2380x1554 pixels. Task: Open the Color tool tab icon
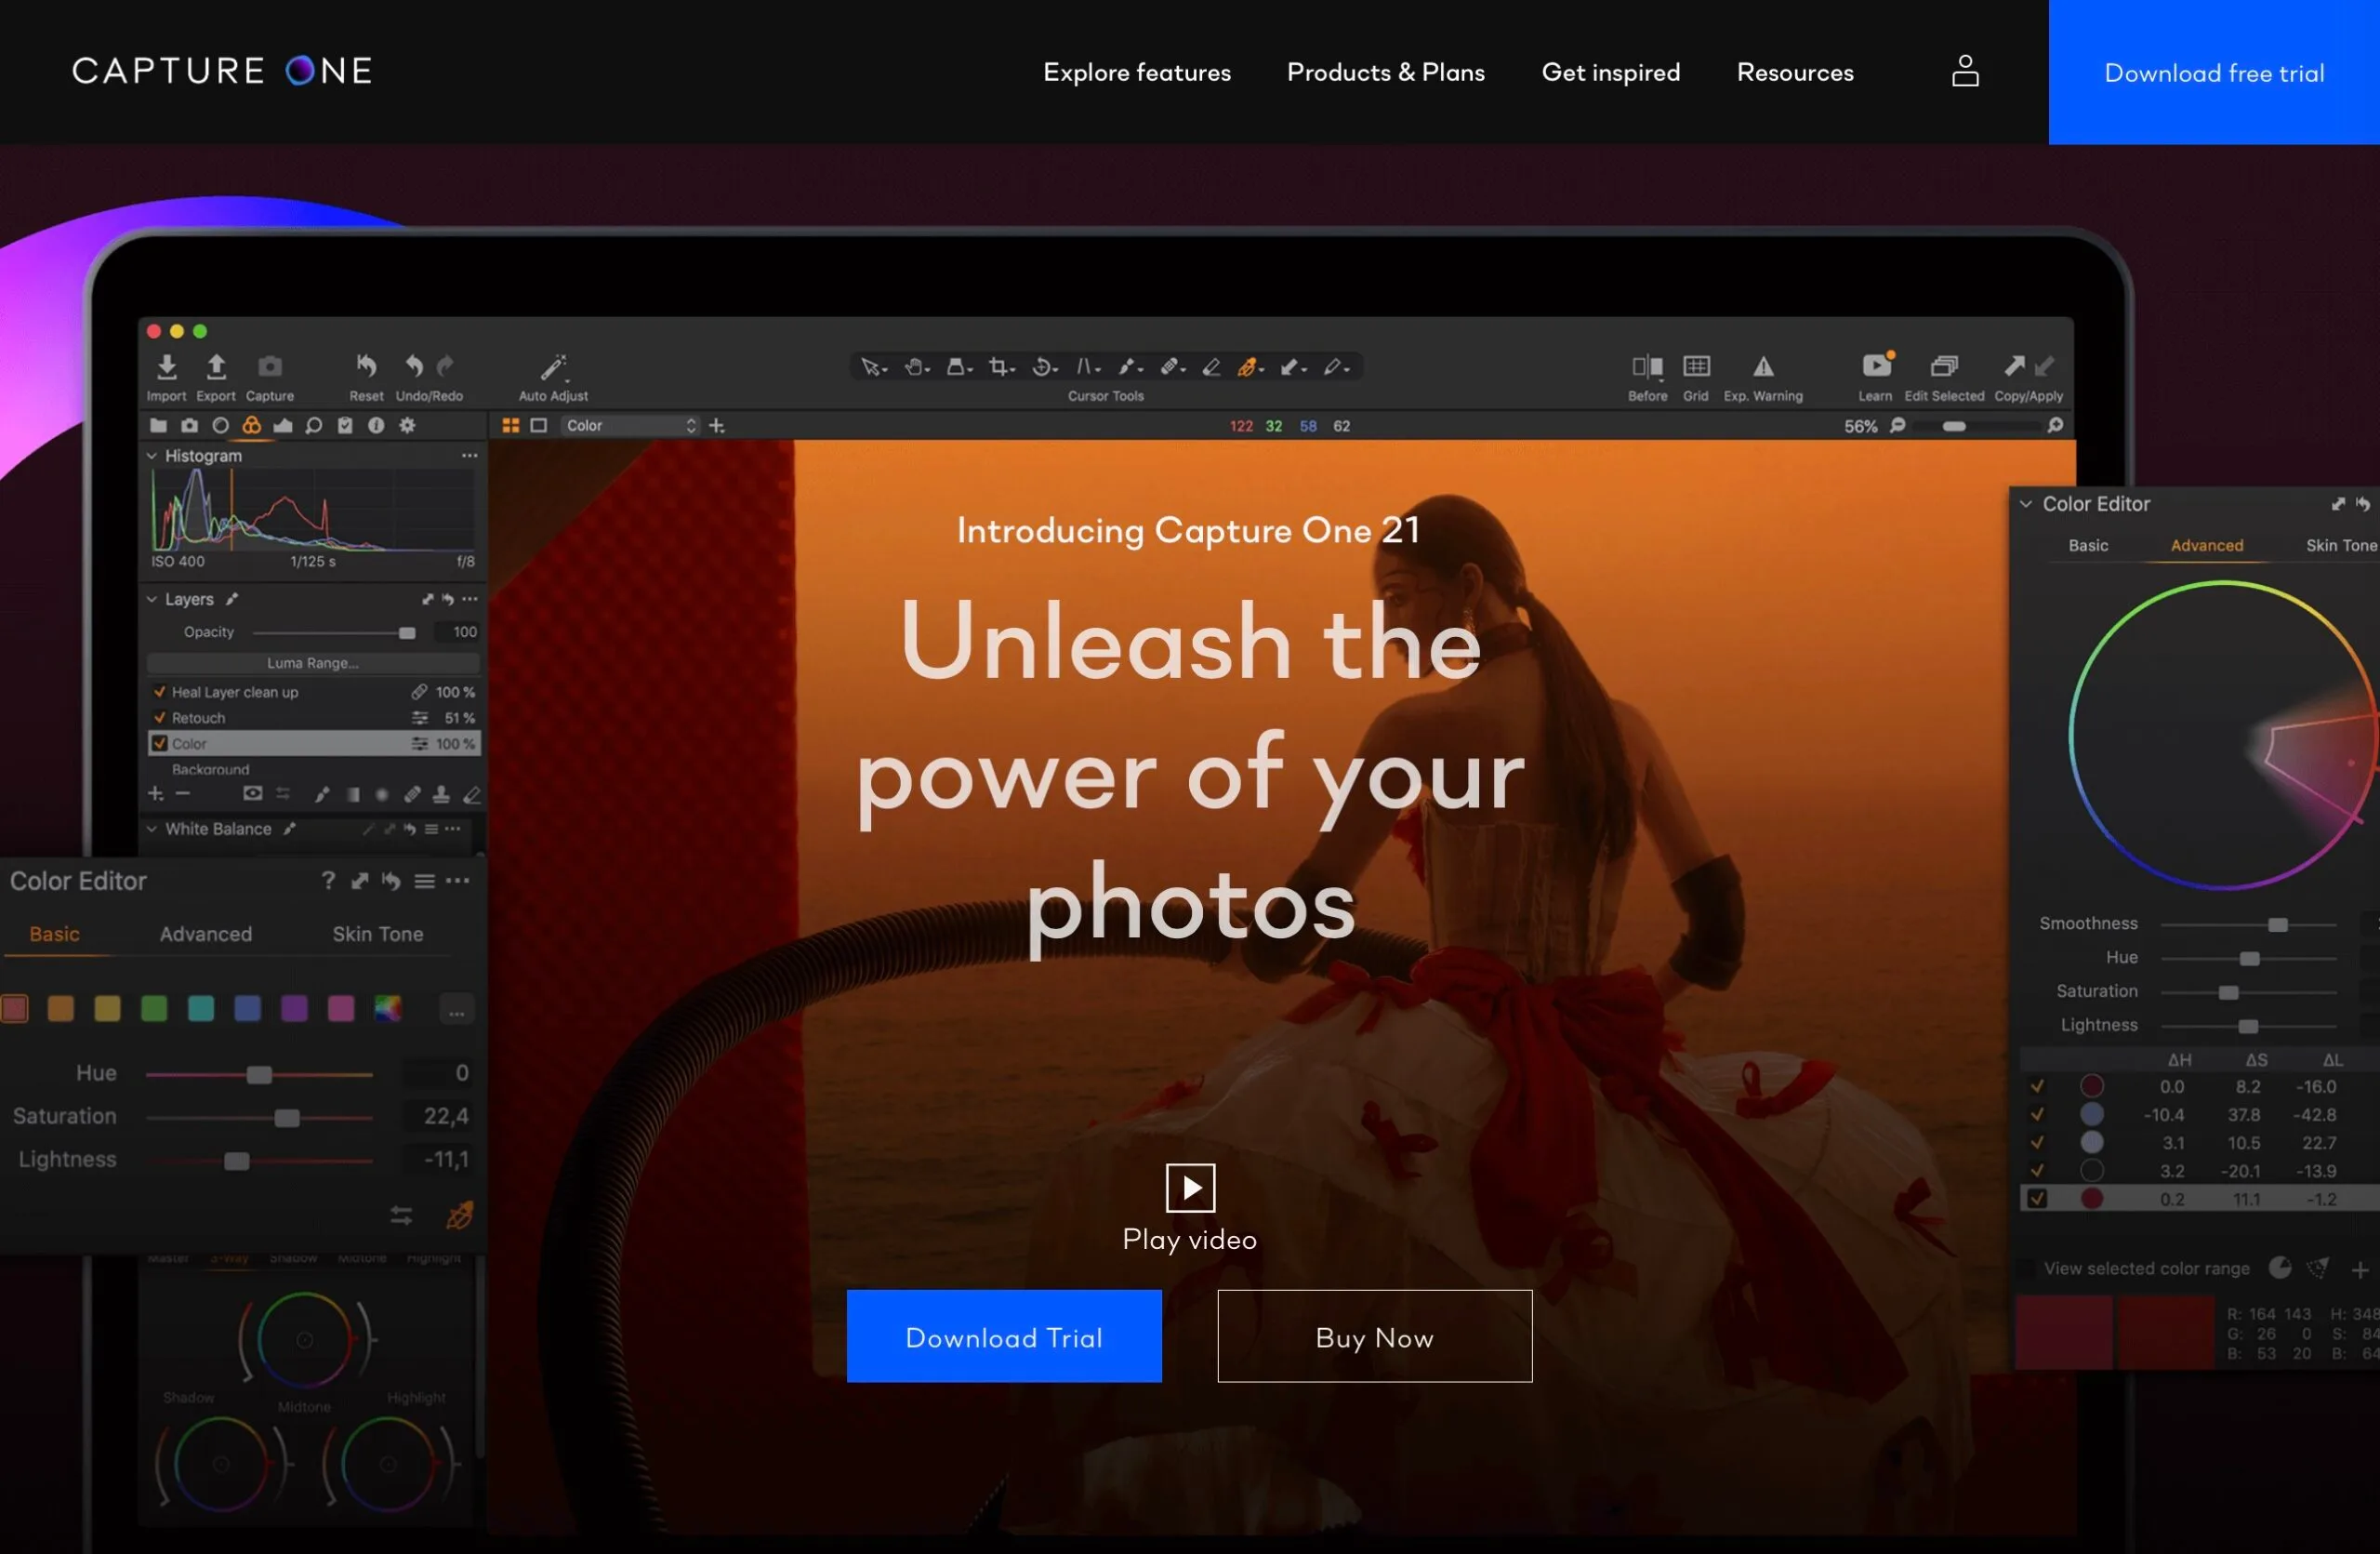(x=252, y=425)
